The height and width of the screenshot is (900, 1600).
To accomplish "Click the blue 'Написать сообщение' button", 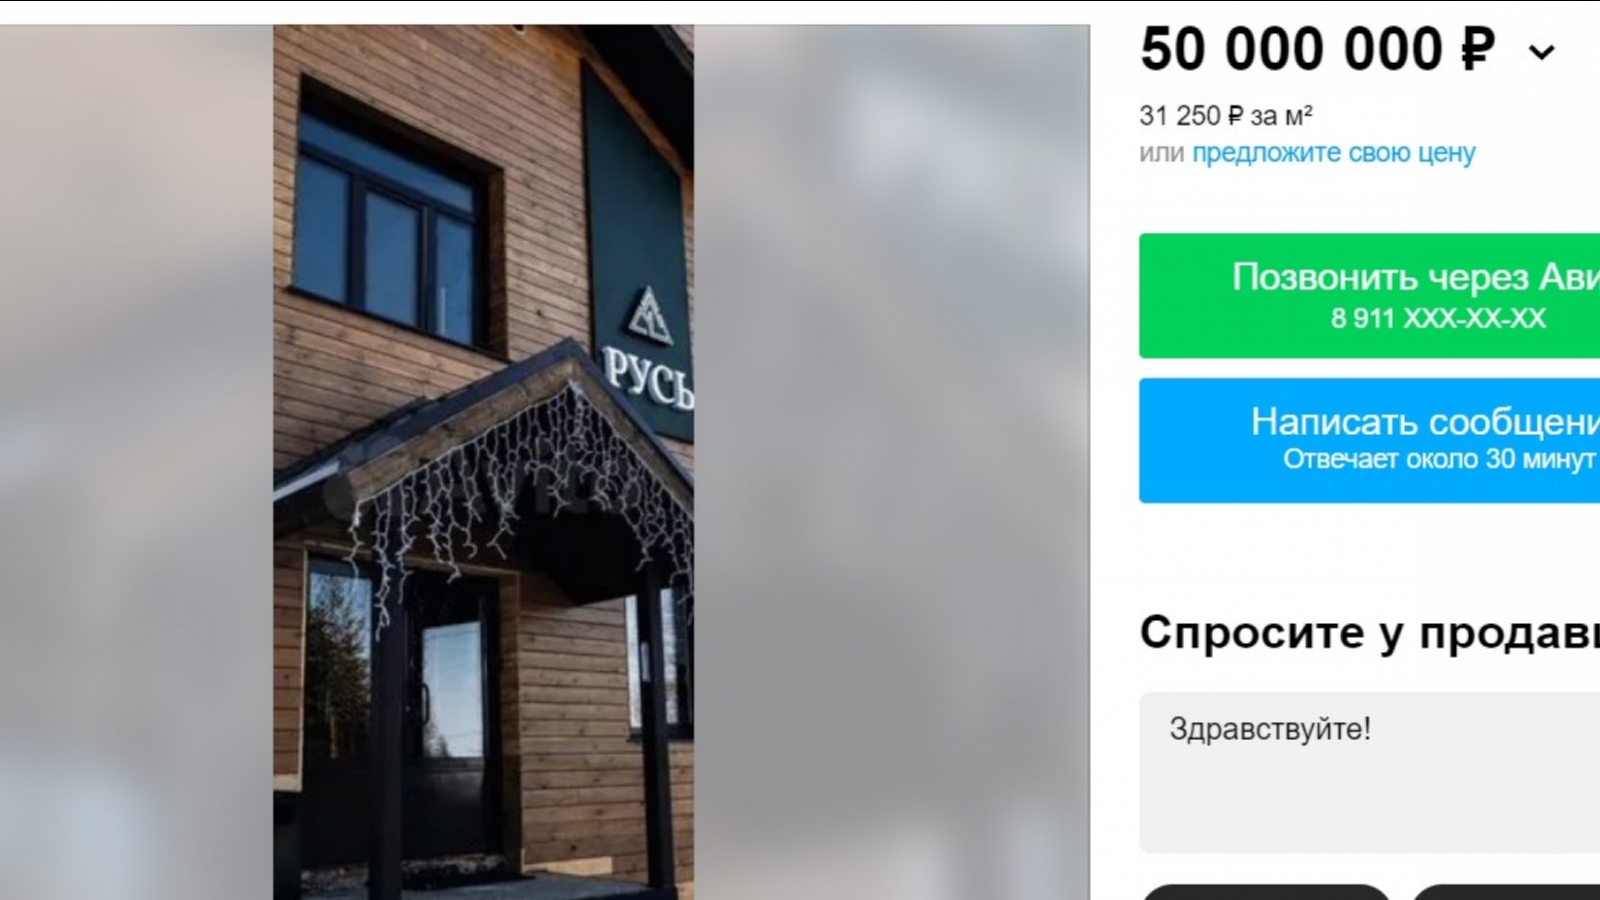I will tap(1369, 440).
